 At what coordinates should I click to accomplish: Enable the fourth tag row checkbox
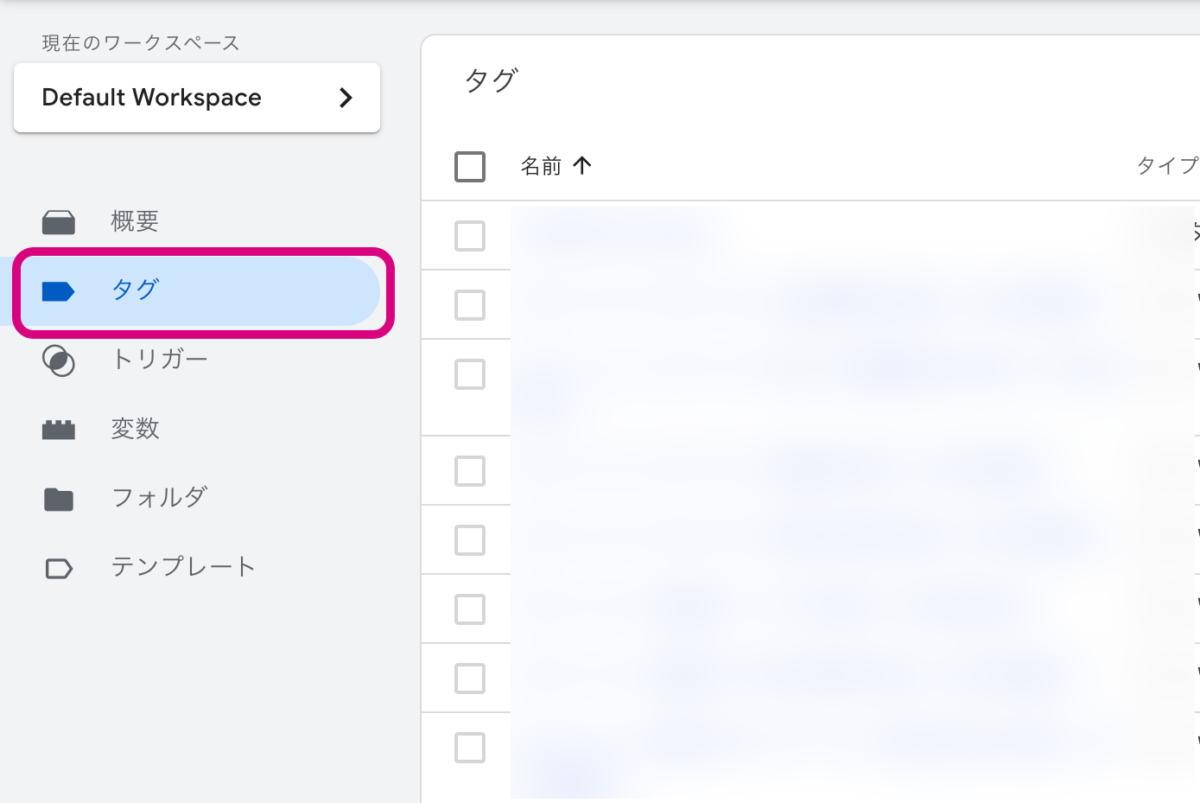[x=470, y=470]
